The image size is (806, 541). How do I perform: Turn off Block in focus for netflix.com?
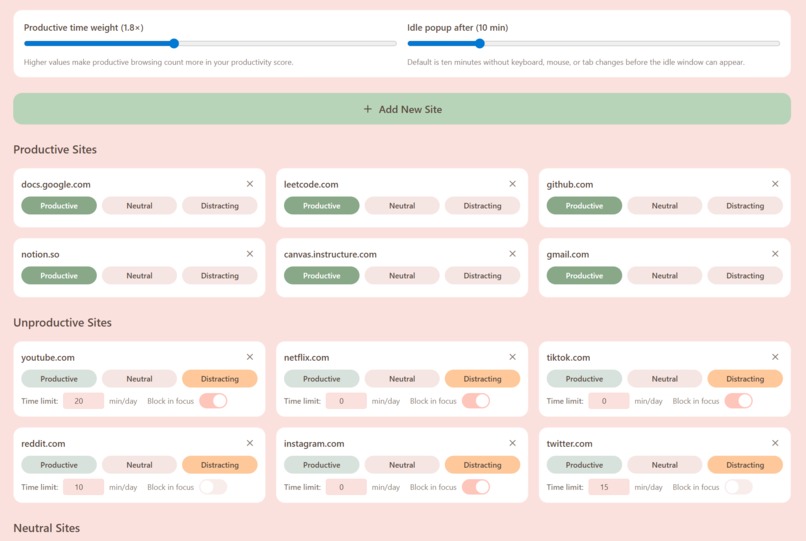point(476,401)
